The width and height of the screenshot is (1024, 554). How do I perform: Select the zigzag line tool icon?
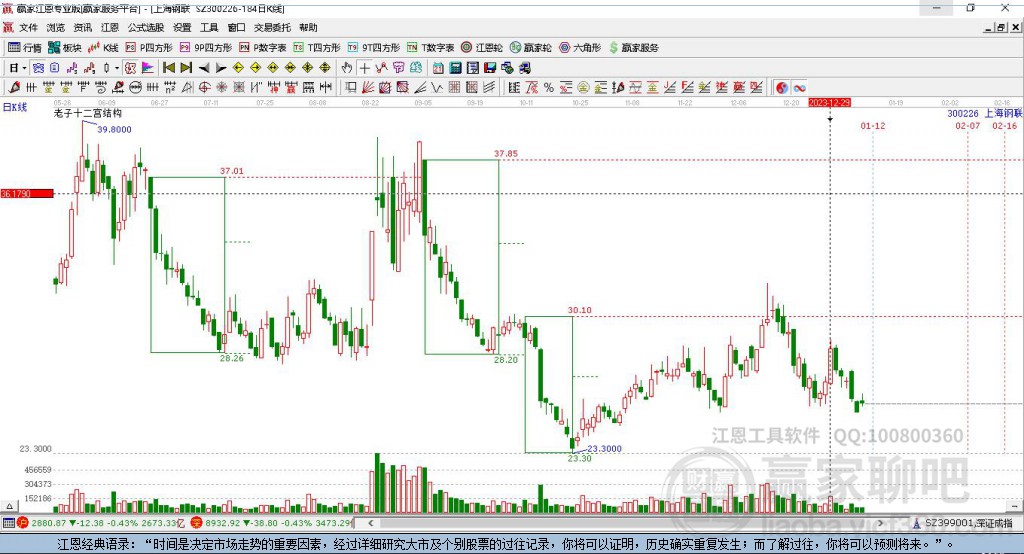coord(381,68)
